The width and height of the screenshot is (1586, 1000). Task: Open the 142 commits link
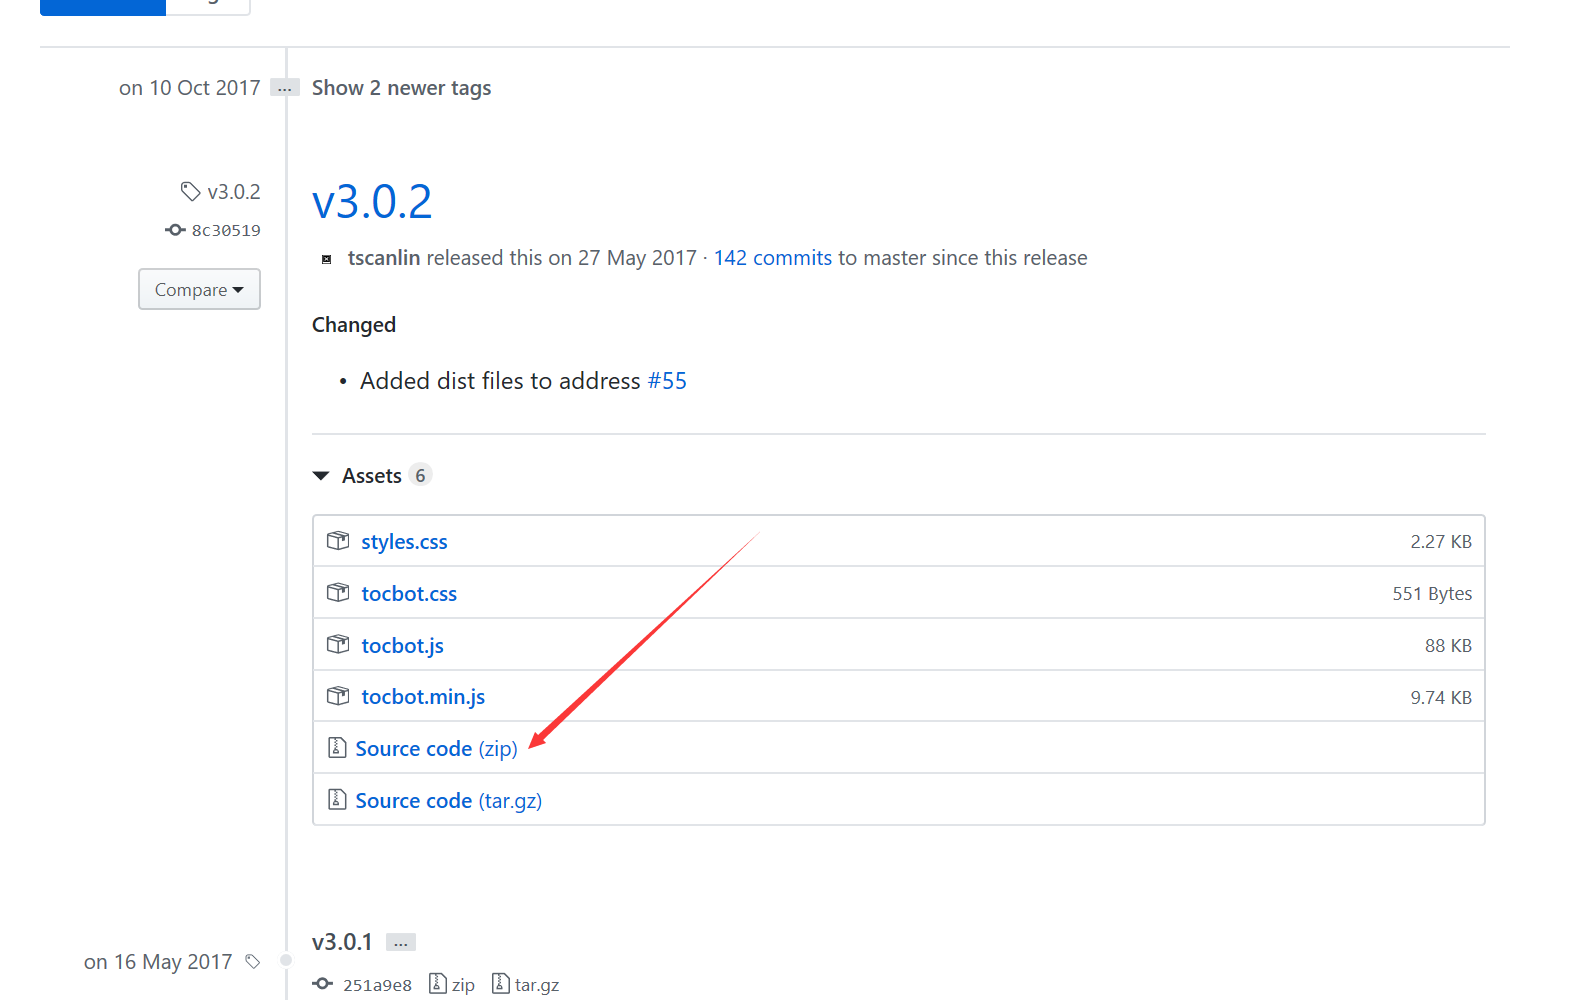coord(773,258)
